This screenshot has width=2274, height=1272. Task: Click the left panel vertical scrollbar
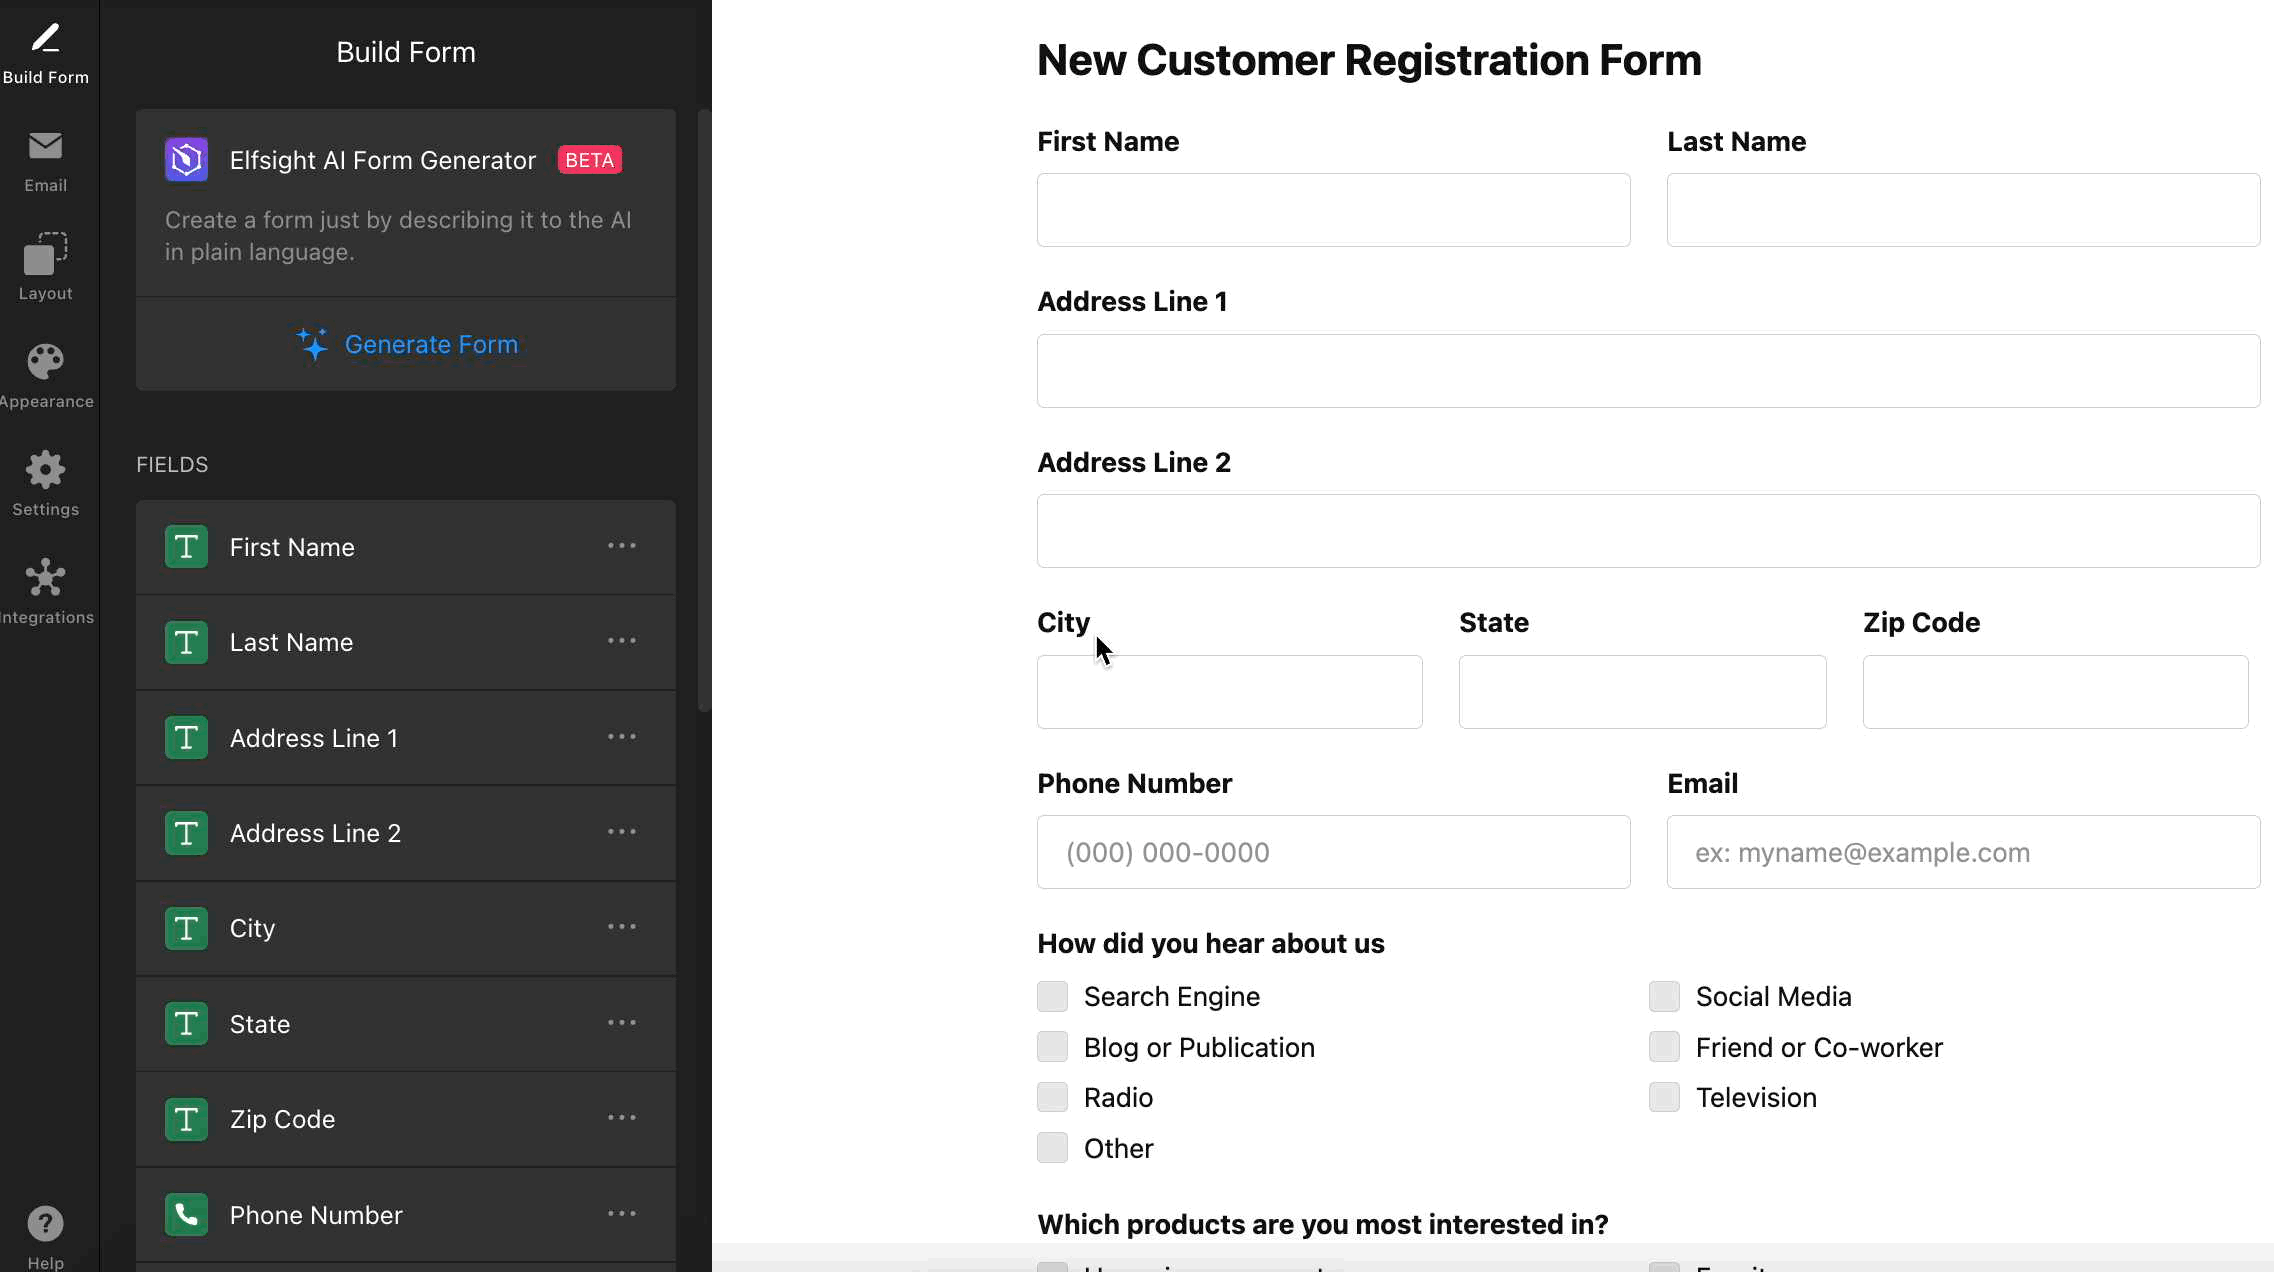[x=704, y=410]
